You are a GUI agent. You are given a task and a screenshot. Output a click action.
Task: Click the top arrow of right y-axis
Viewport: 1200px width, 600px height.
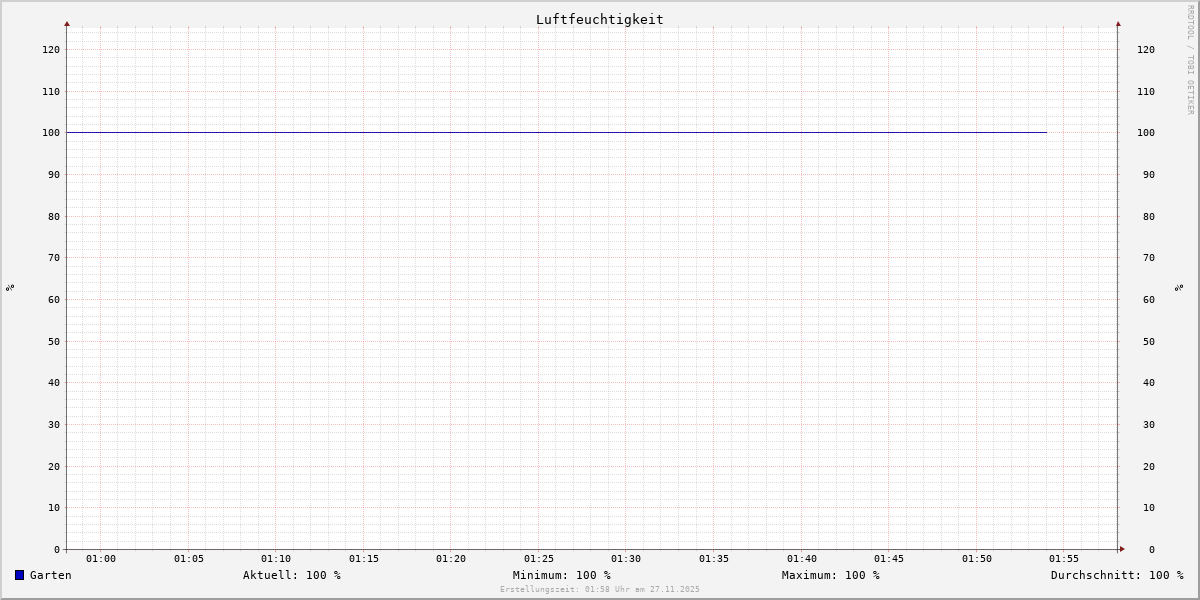(x=1118, y=23)
